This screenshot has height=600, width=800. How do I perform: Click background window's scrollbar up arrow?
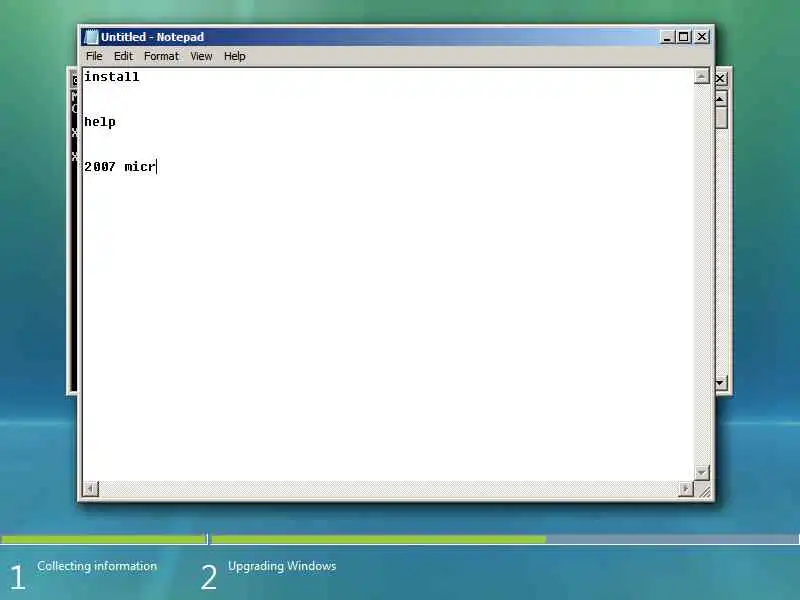720,98
